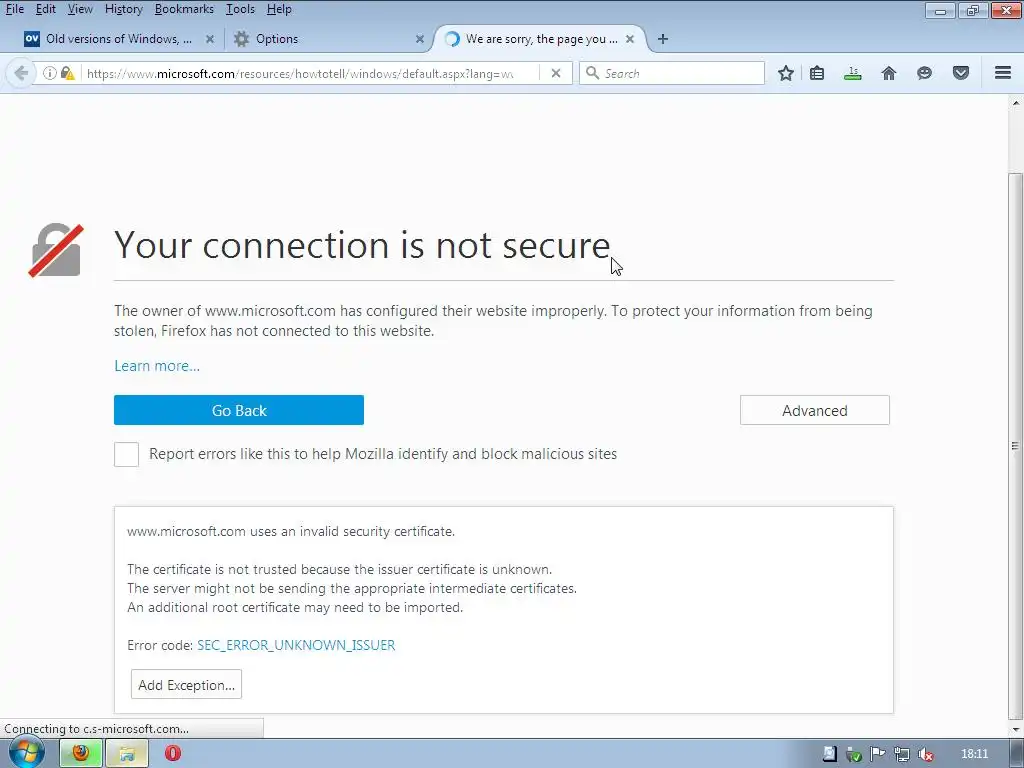Open the Bookmarks menu
The height and width of the screenshot is (768, 1024).
coord(184,9)
